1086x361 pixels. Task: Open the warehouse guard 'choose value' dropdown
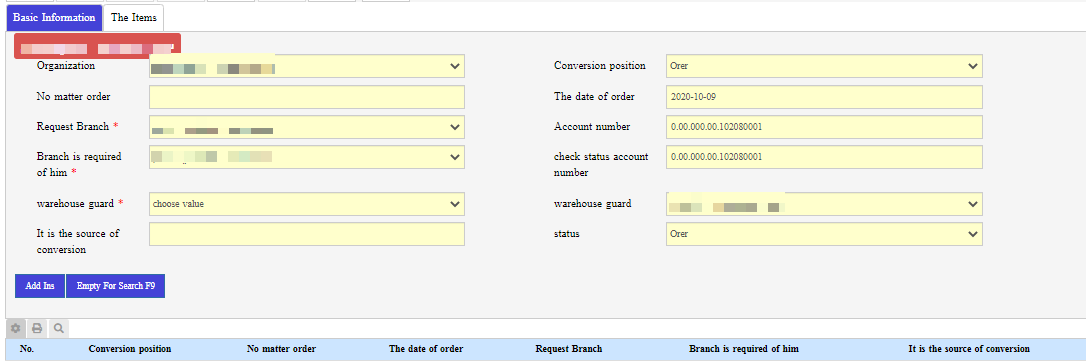(307, 204)
